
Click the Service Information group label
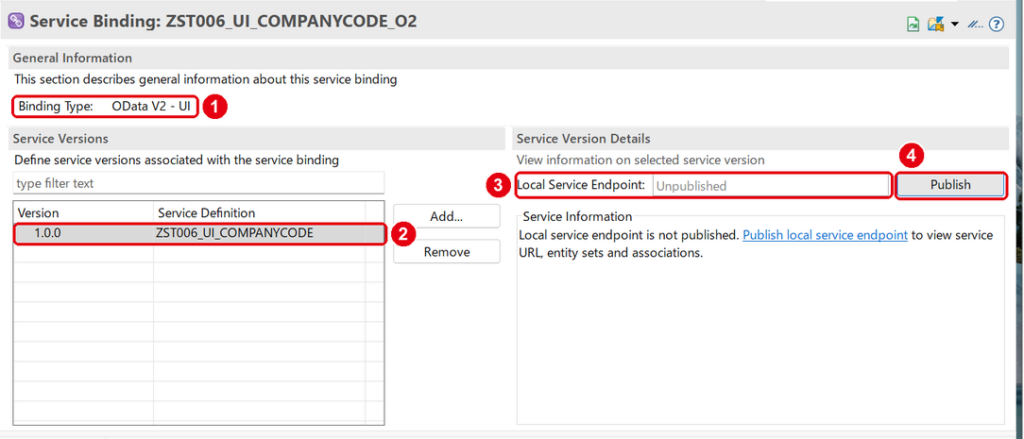pos(577,216)
